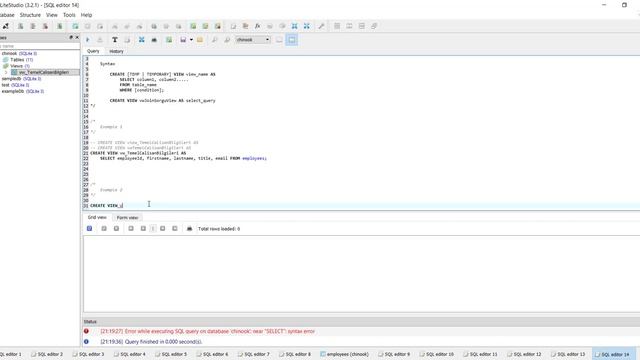Switch to SQL editor 13 tab

pyautogui.click(x=568, y=354)
